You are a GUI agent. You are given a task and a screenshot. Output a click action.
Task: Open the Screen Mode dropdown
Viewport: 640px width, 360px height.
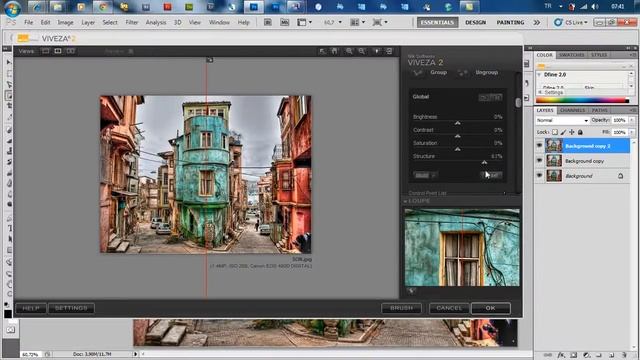[380, 22]
